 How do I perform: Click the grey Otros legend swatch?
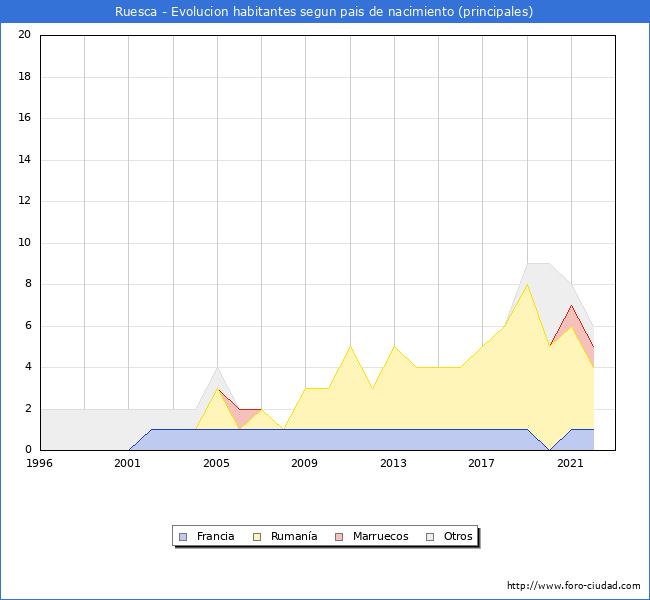430,537
